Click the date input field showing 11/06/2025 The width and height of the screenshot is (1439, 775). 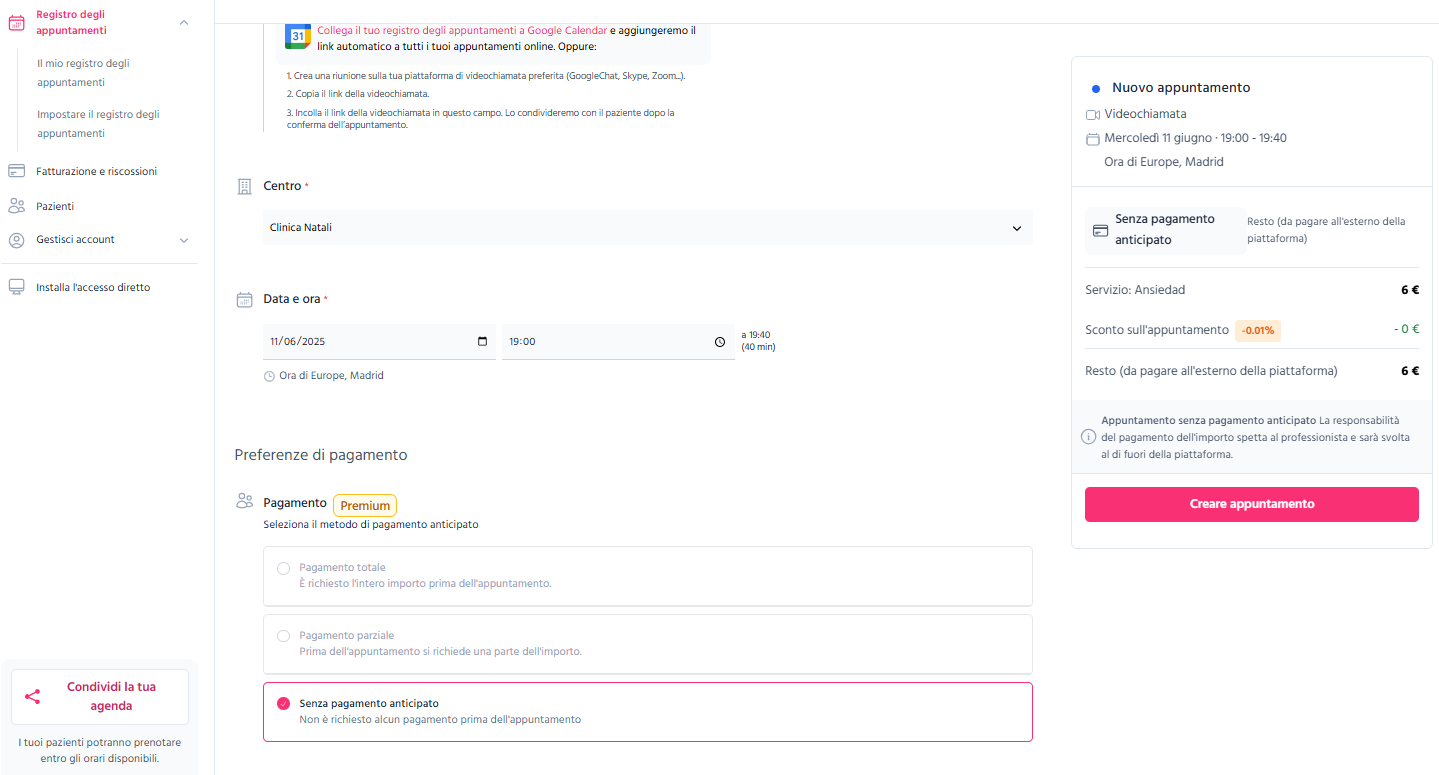379,342
